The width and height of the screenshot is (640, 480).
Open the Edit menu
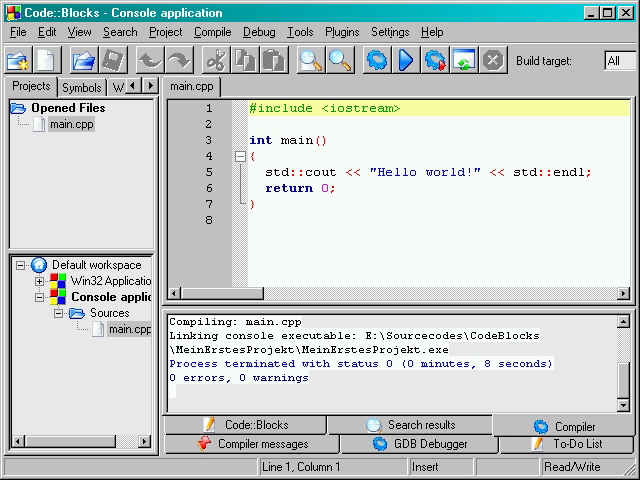(x=47, y=32)
